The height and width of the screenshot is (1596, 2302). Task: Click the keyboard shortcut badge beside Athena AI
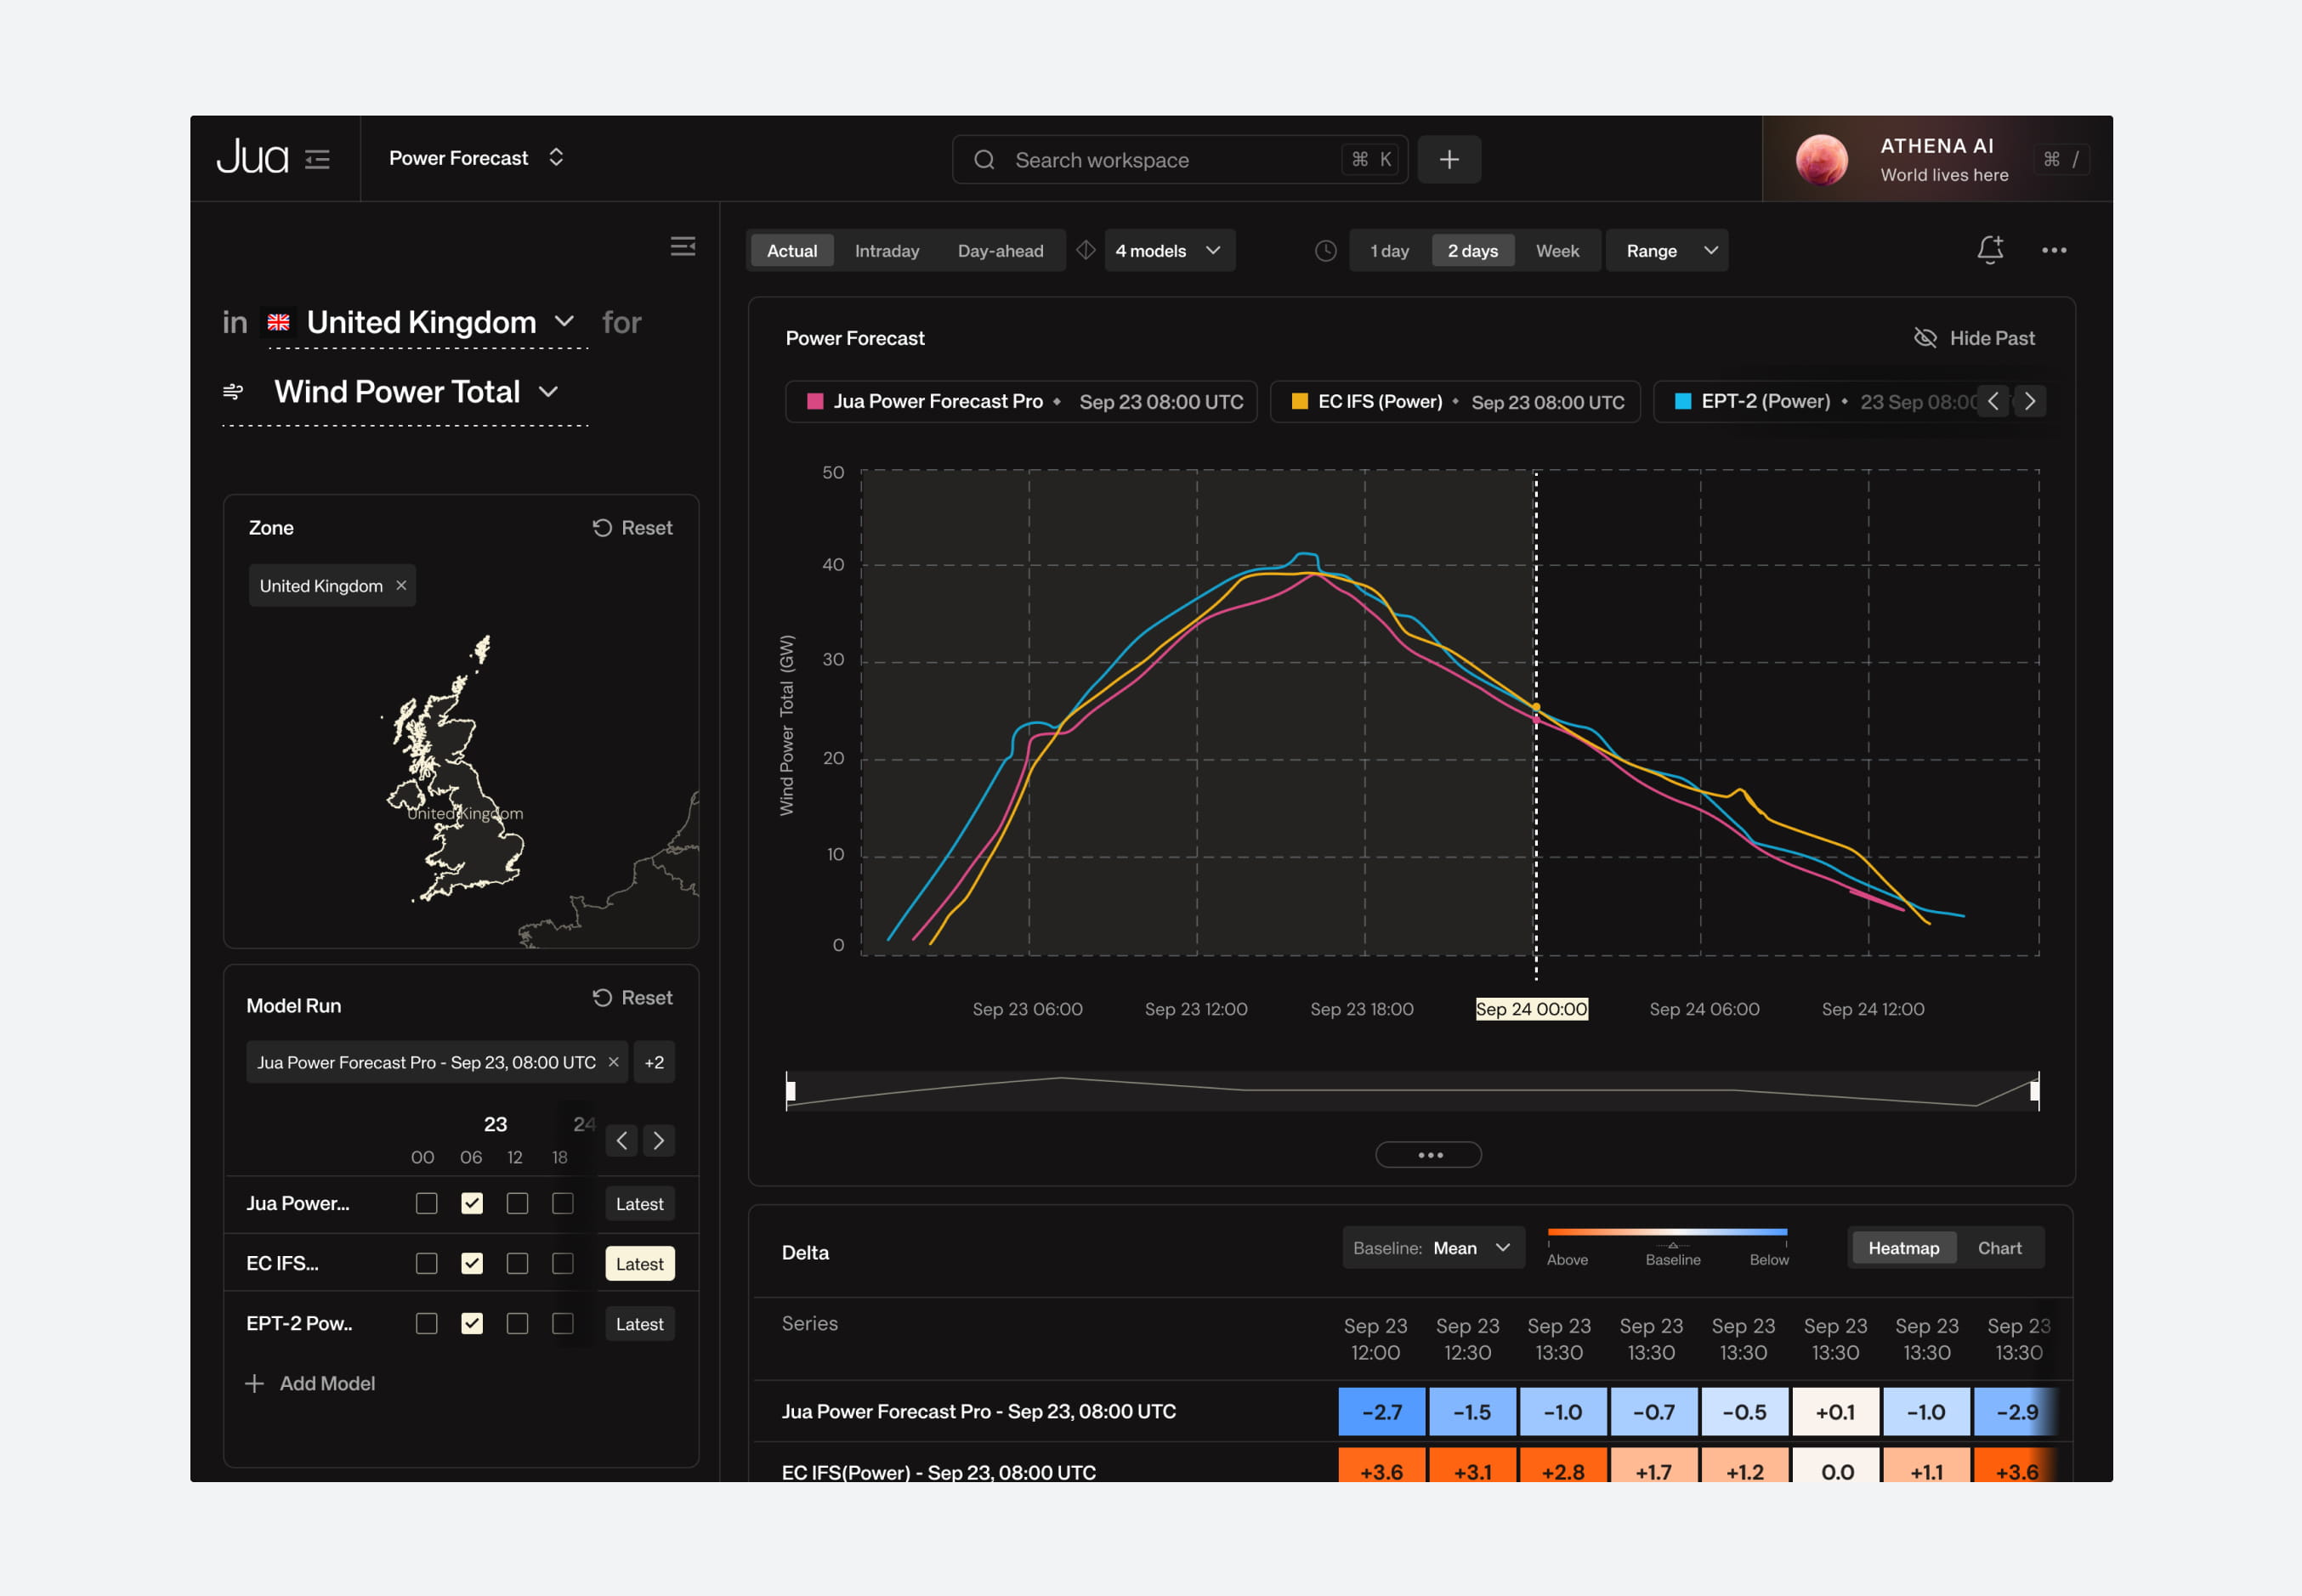pos(2062,160)
